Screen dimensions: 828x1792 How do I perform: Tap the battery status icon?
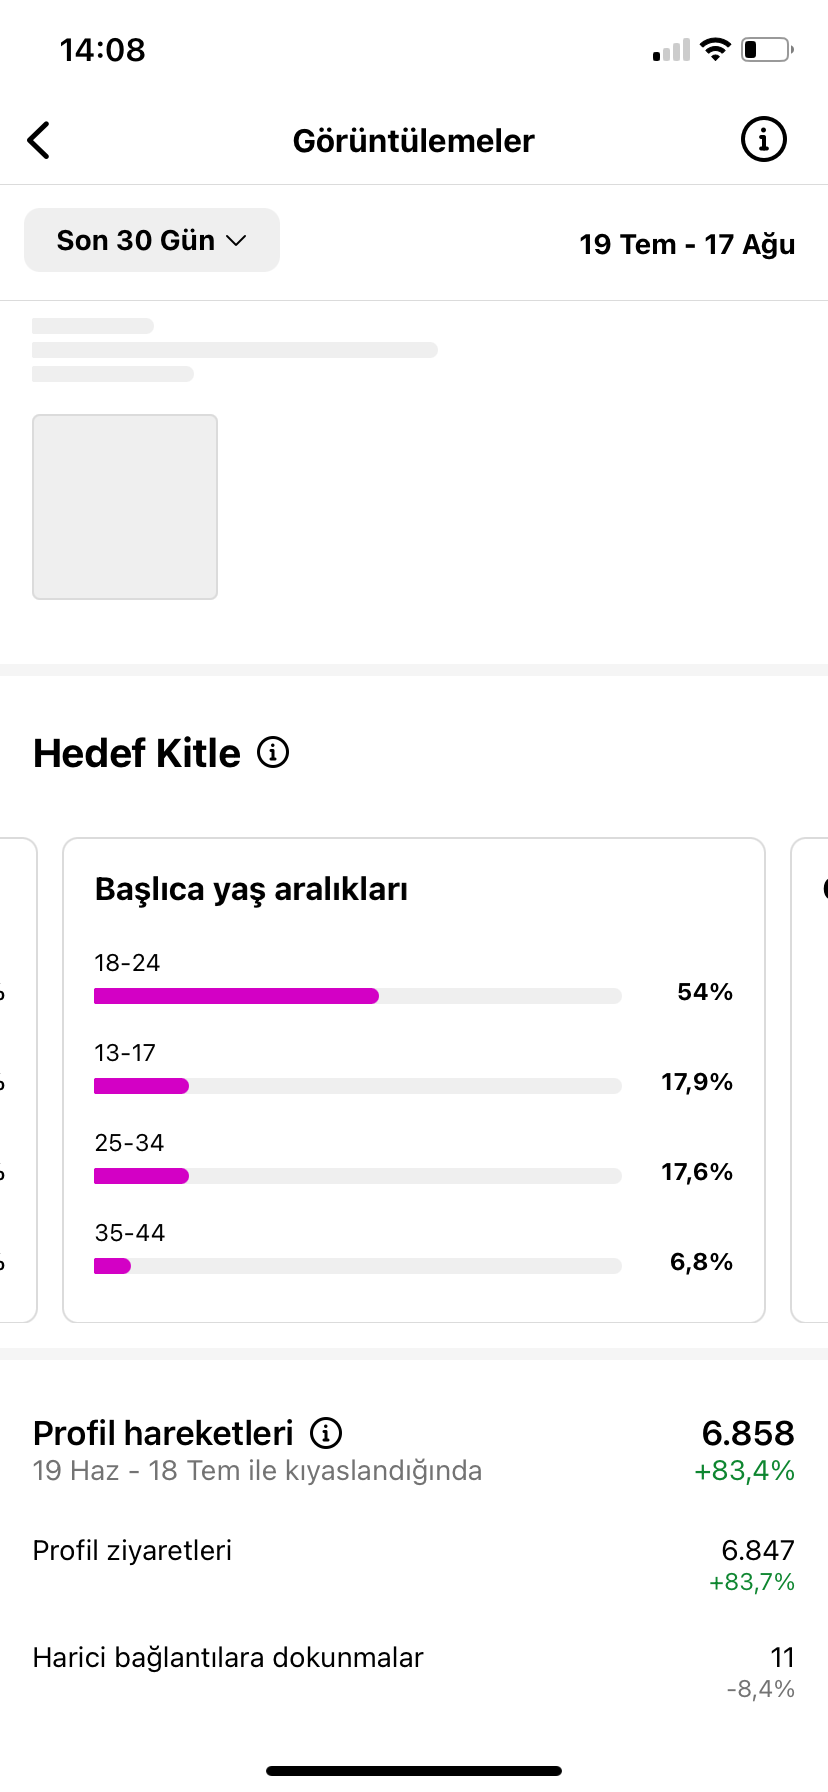point(767,49)
